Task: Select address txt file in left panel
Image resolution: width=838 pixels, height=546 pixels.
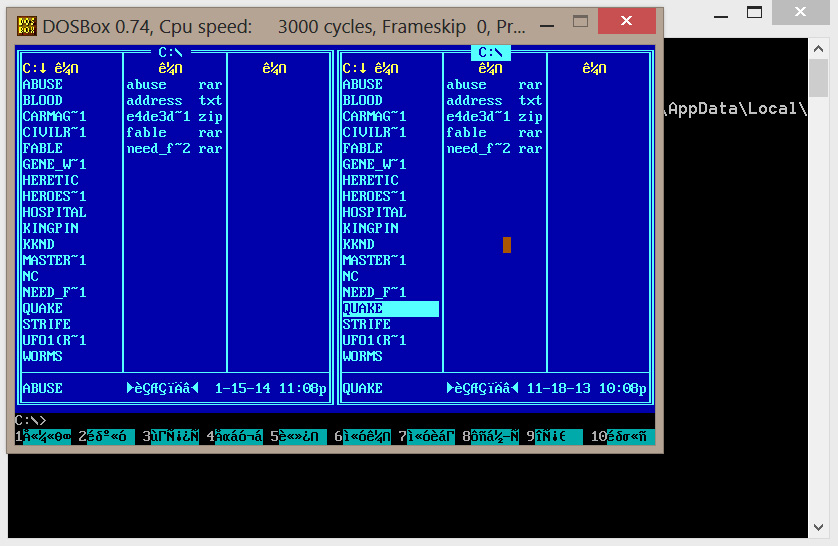Action: [x=174, y=100]
